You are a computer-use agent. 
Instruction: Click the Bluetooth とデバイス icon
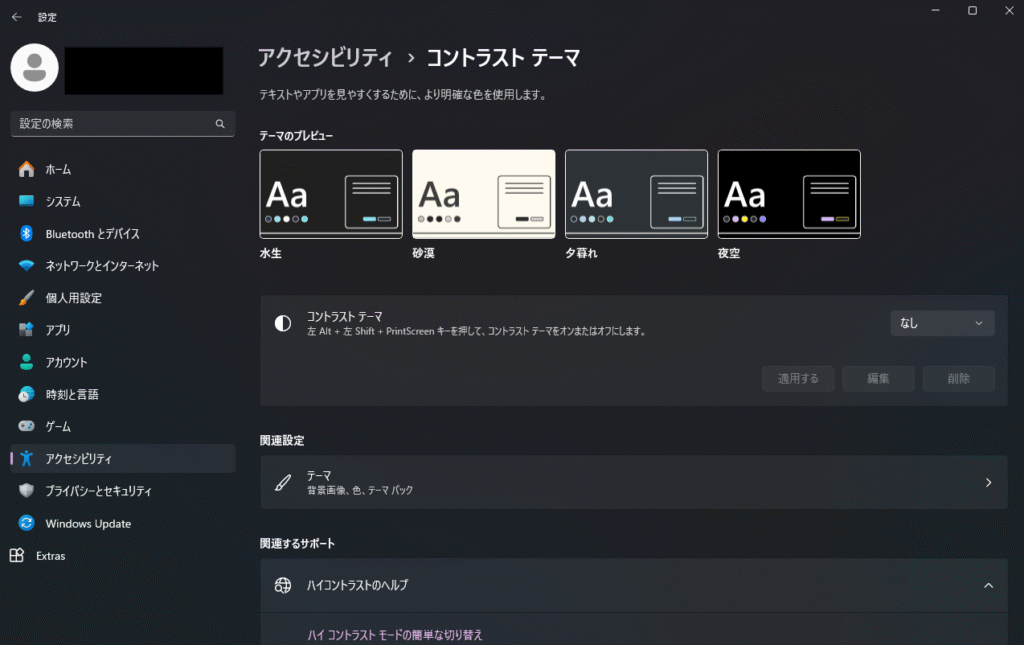27,233
